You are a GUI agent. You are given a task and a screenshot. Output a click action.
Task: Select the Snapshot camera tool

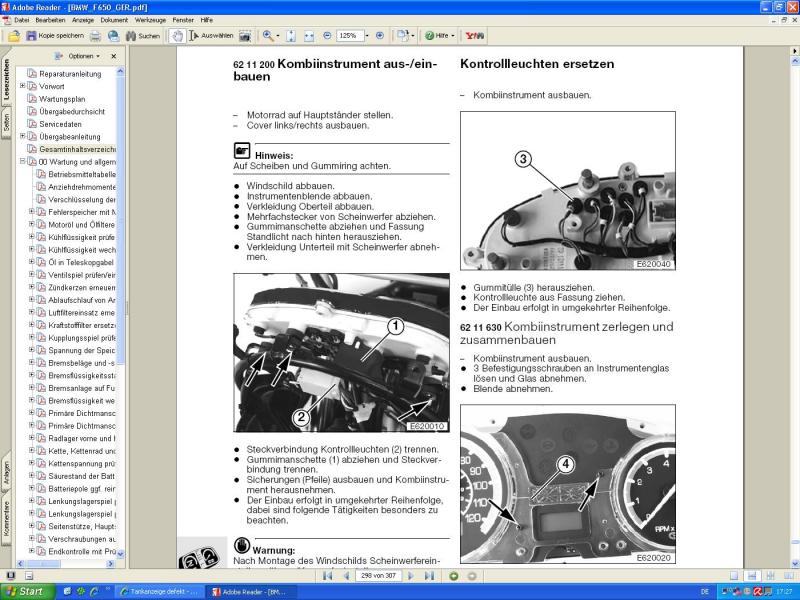click(245, 36)
